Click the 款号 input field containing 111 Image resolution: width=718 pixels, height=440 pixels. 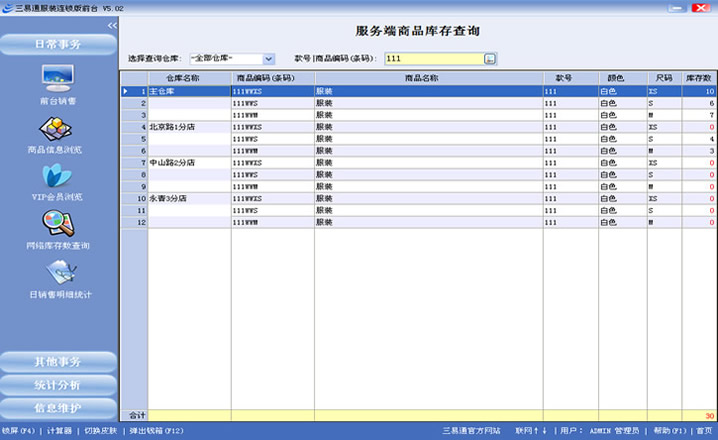point(434,59)
